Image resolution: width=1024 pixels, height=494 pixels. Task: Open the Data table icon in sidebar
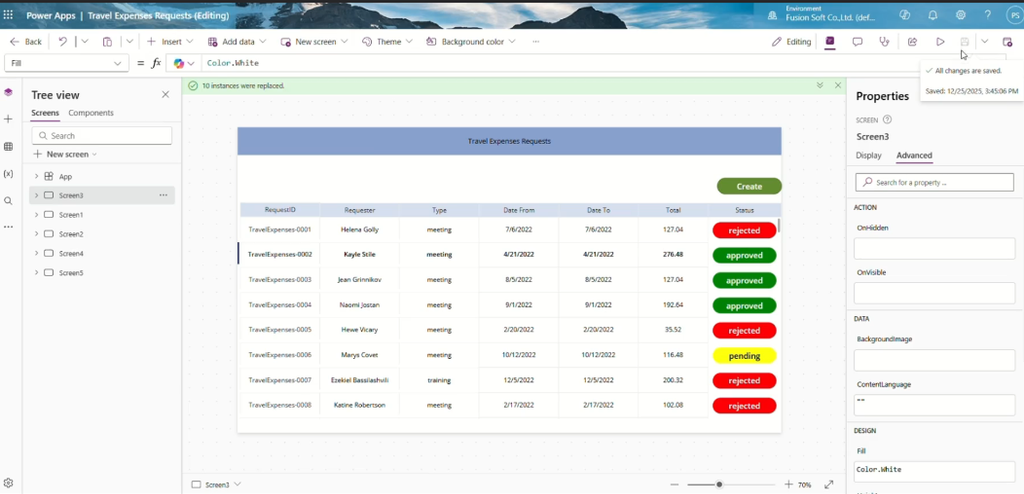point(8,146)
